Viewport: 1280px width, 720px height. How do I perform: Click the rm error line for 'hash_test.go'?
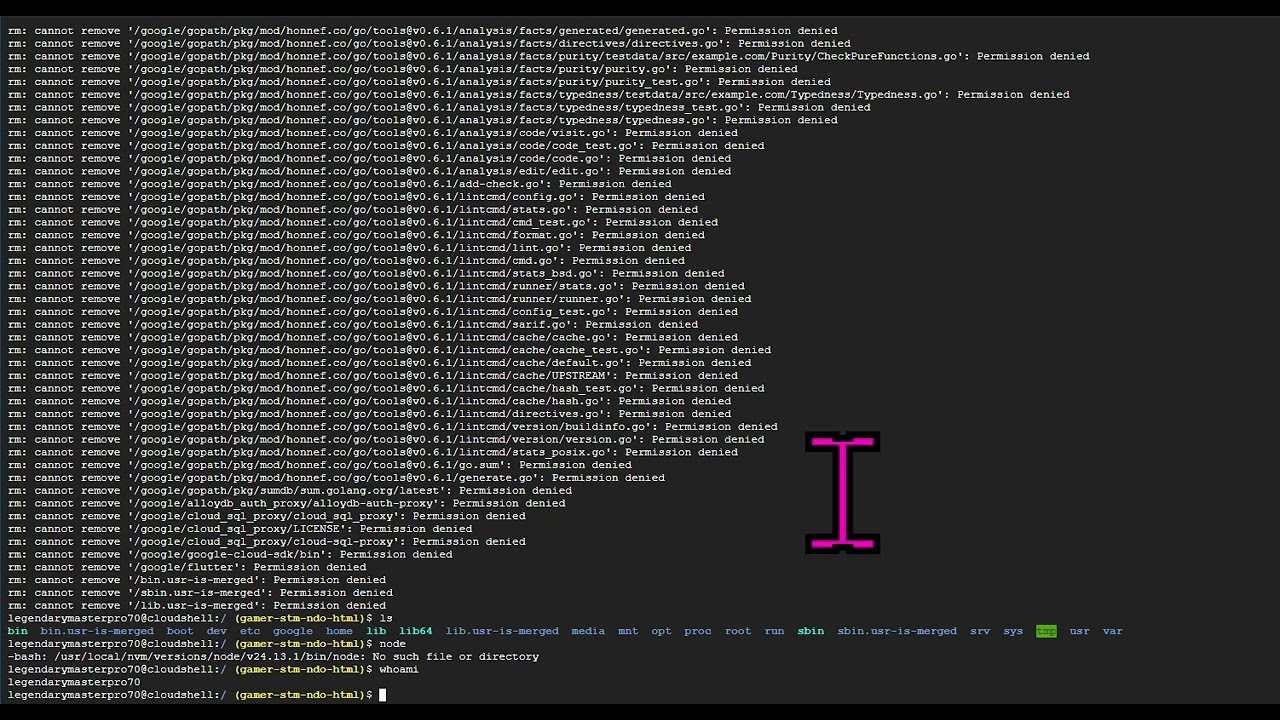click(386, 388)
